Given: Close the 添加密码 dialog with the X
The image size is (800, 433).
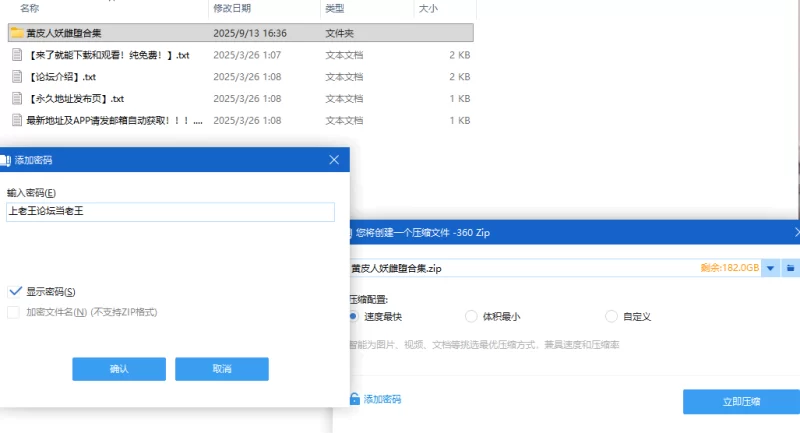Looking at the screenshot, I should click(x=334, y=160).
